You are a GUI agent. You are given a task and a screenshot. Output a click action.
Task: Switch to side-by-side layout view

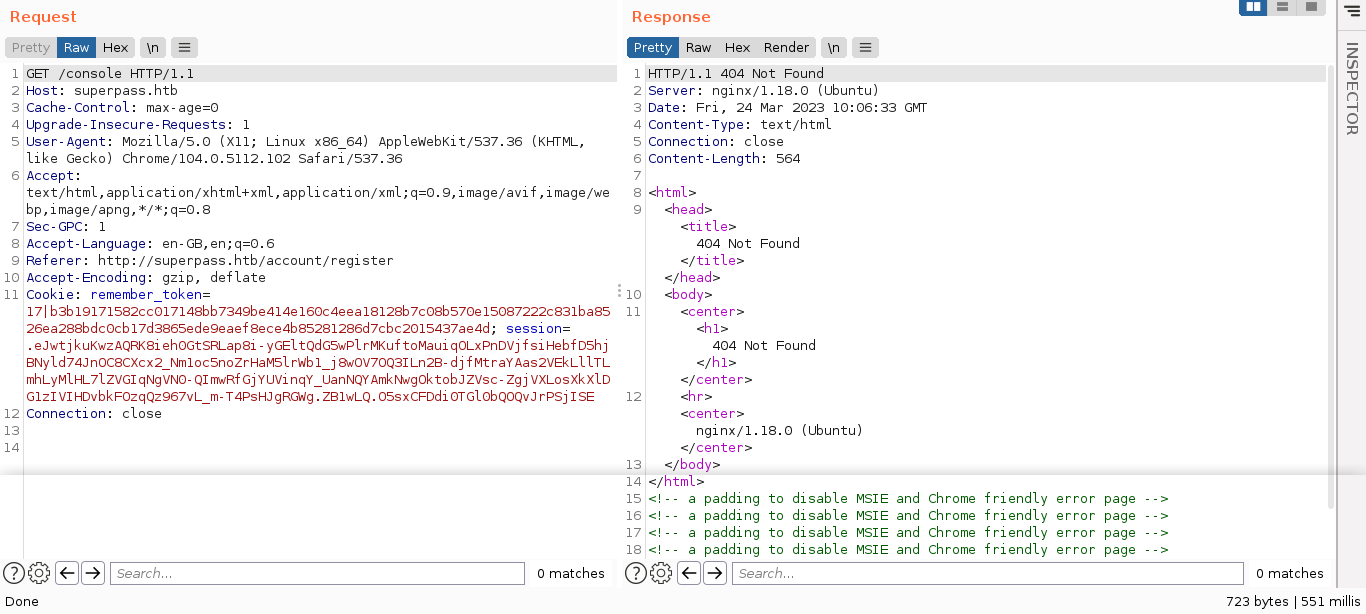[x=1254, y=7]
